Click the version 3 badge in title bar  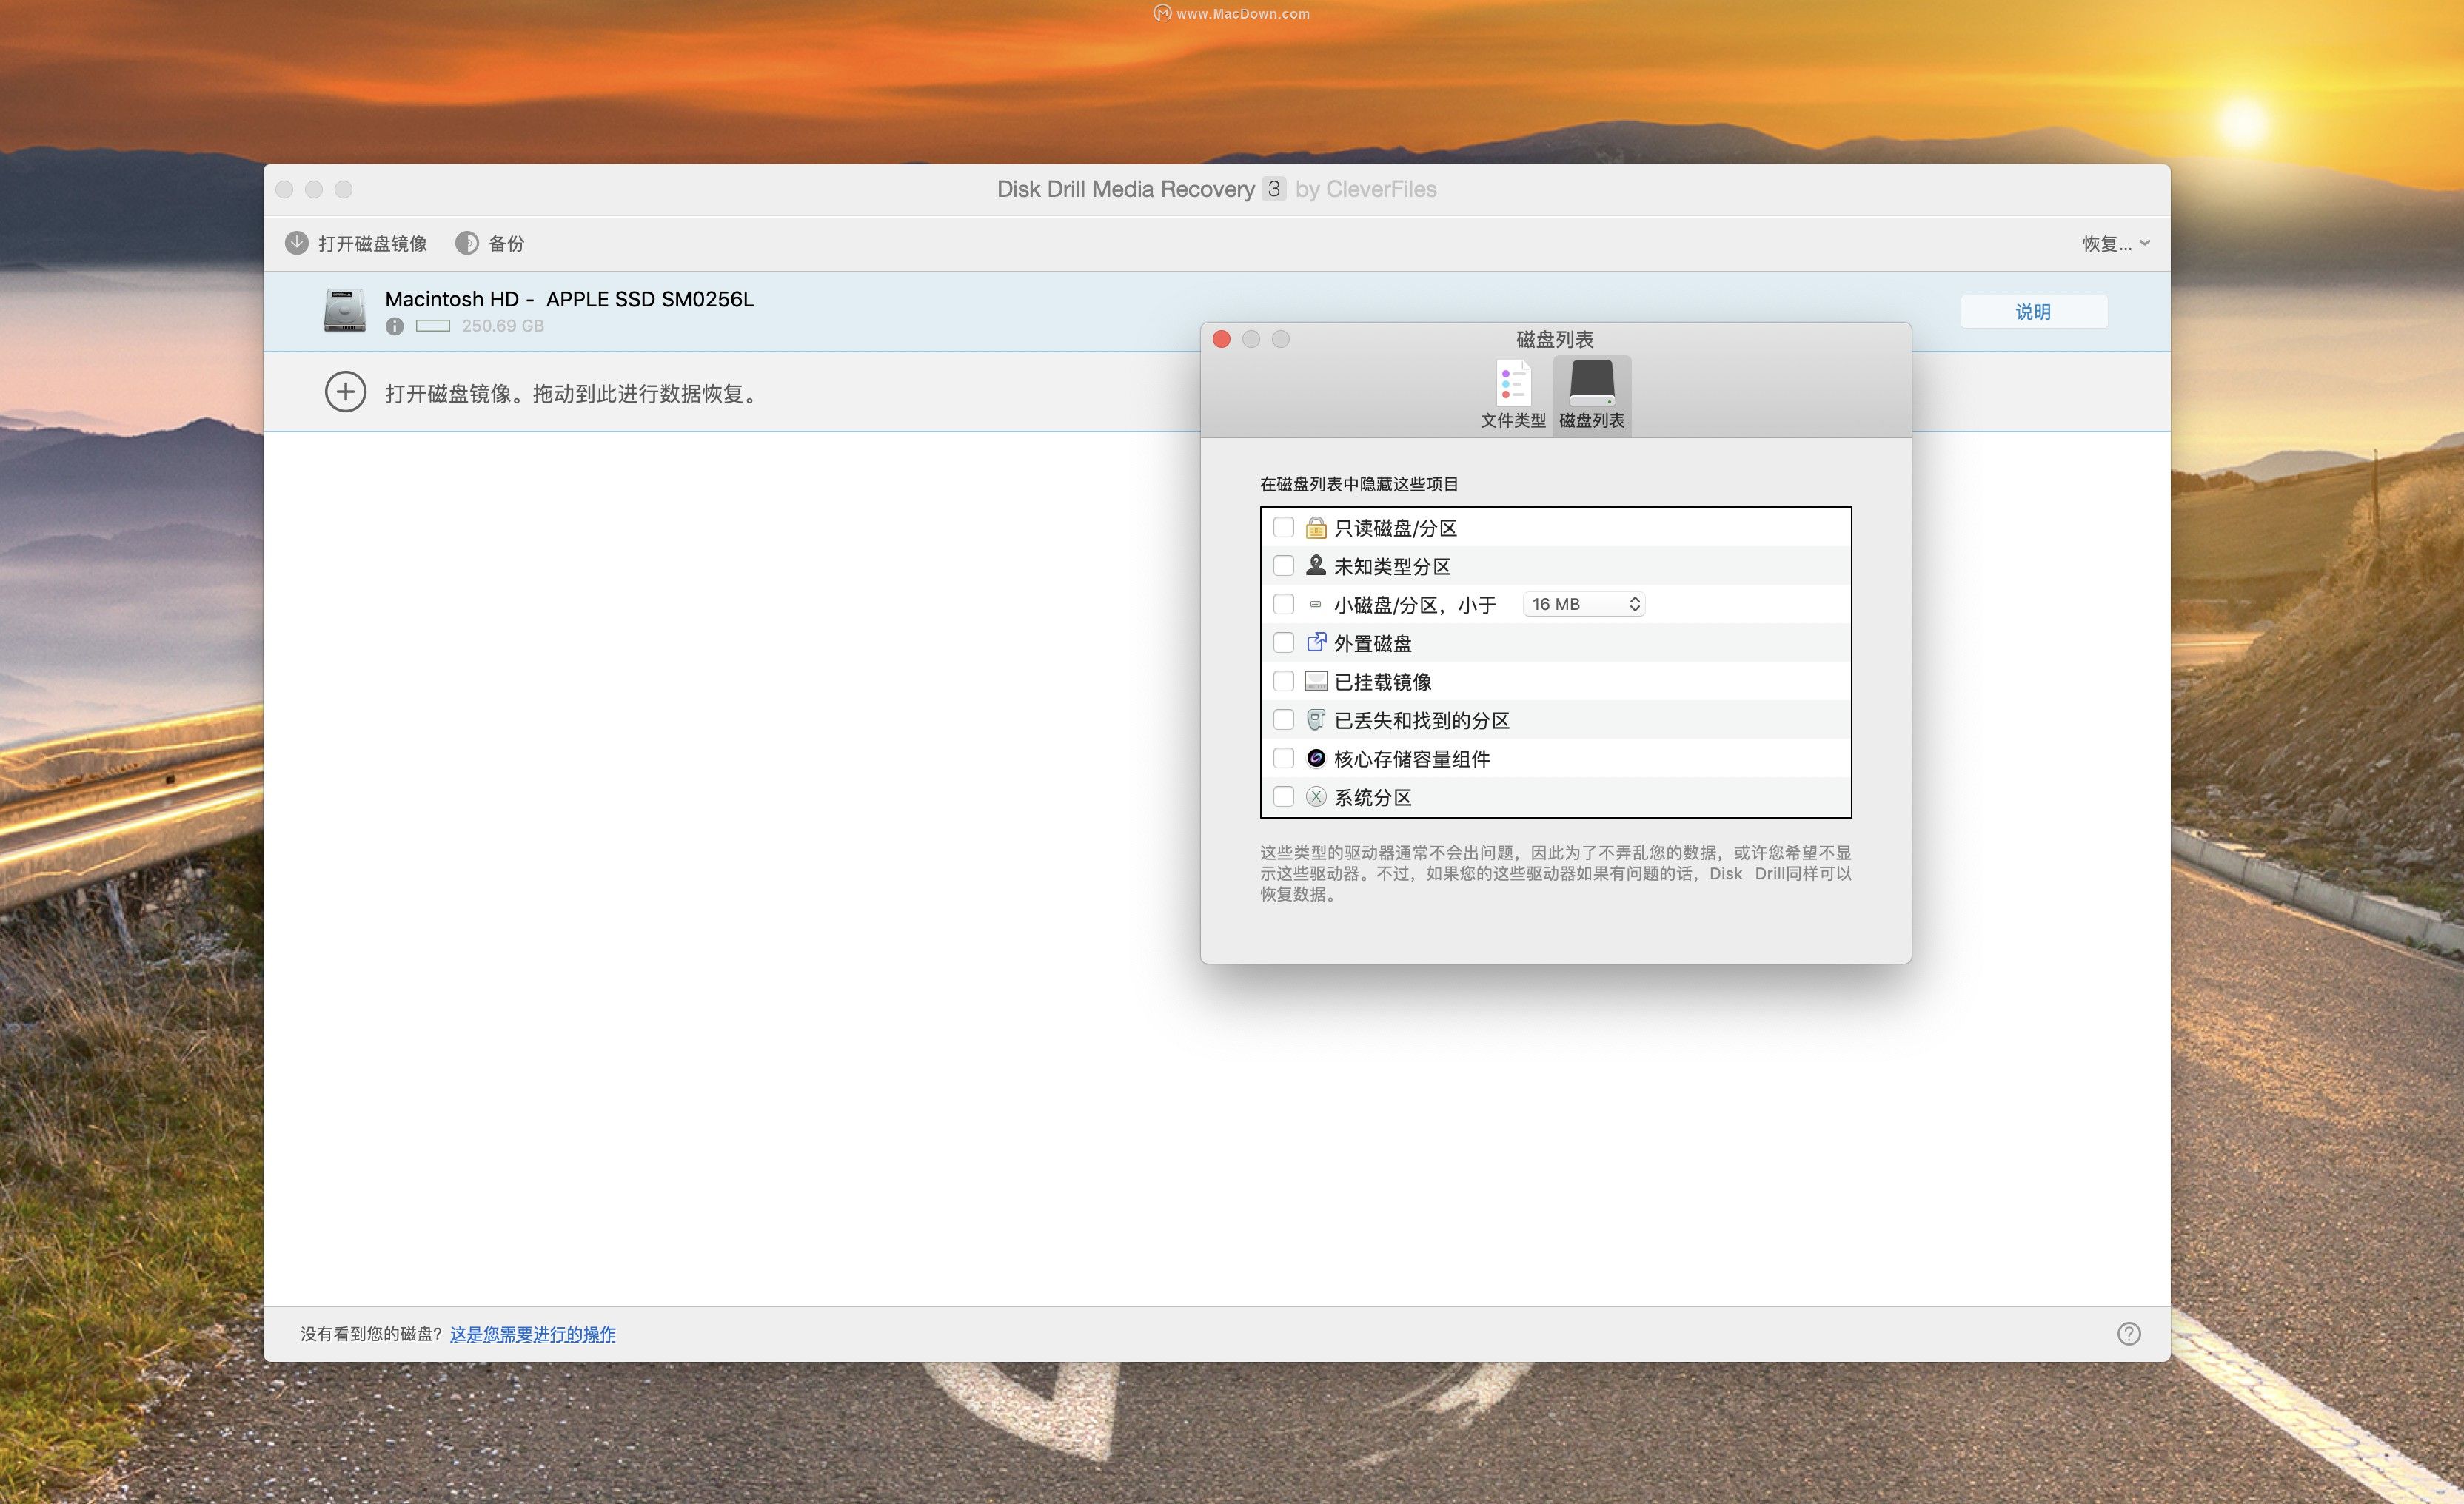pos(1274,189)
